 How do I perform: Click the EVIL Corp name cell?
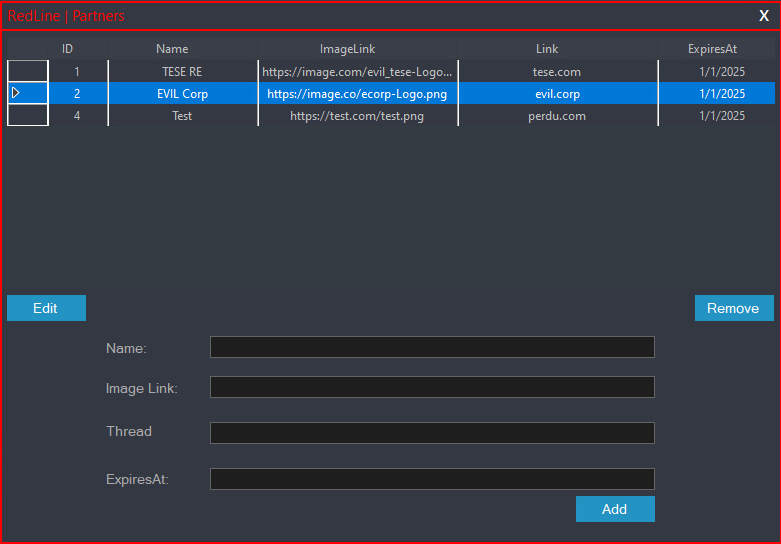[182, 94]
